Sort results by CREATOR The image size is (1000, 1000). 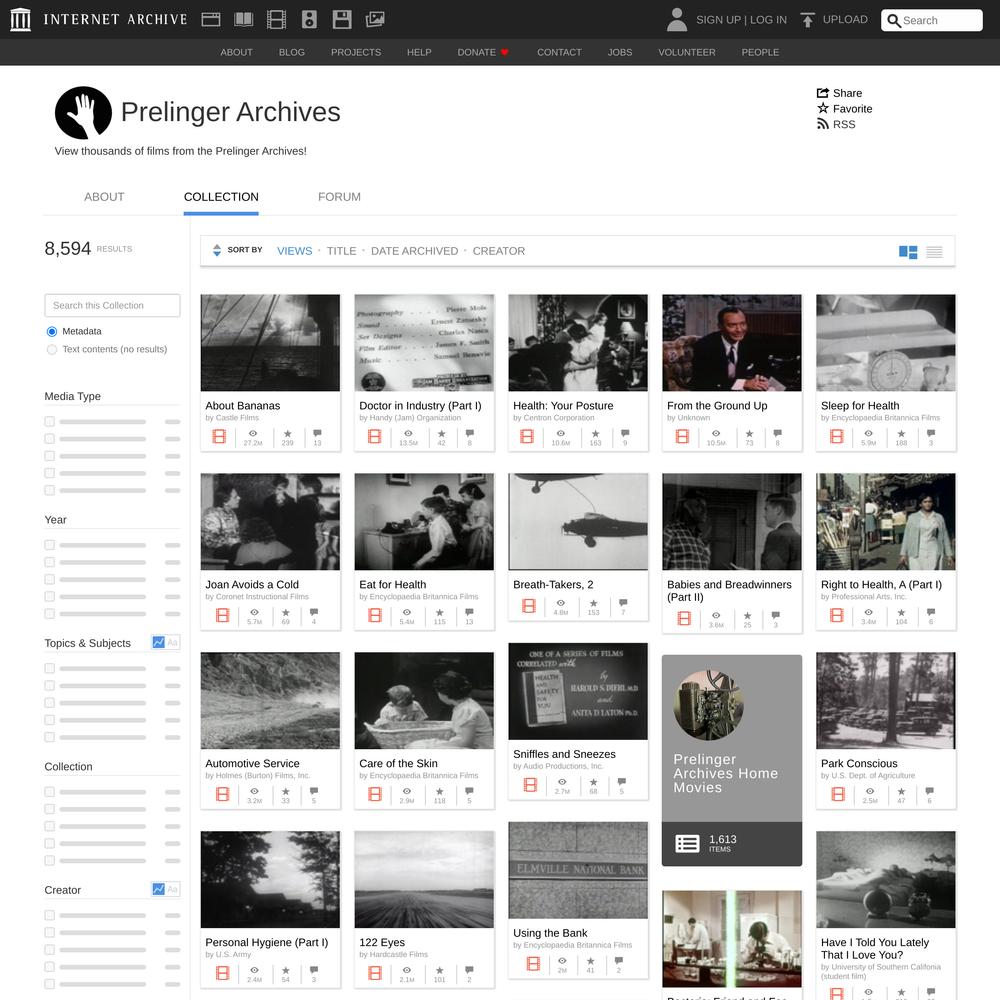[499, 251]
